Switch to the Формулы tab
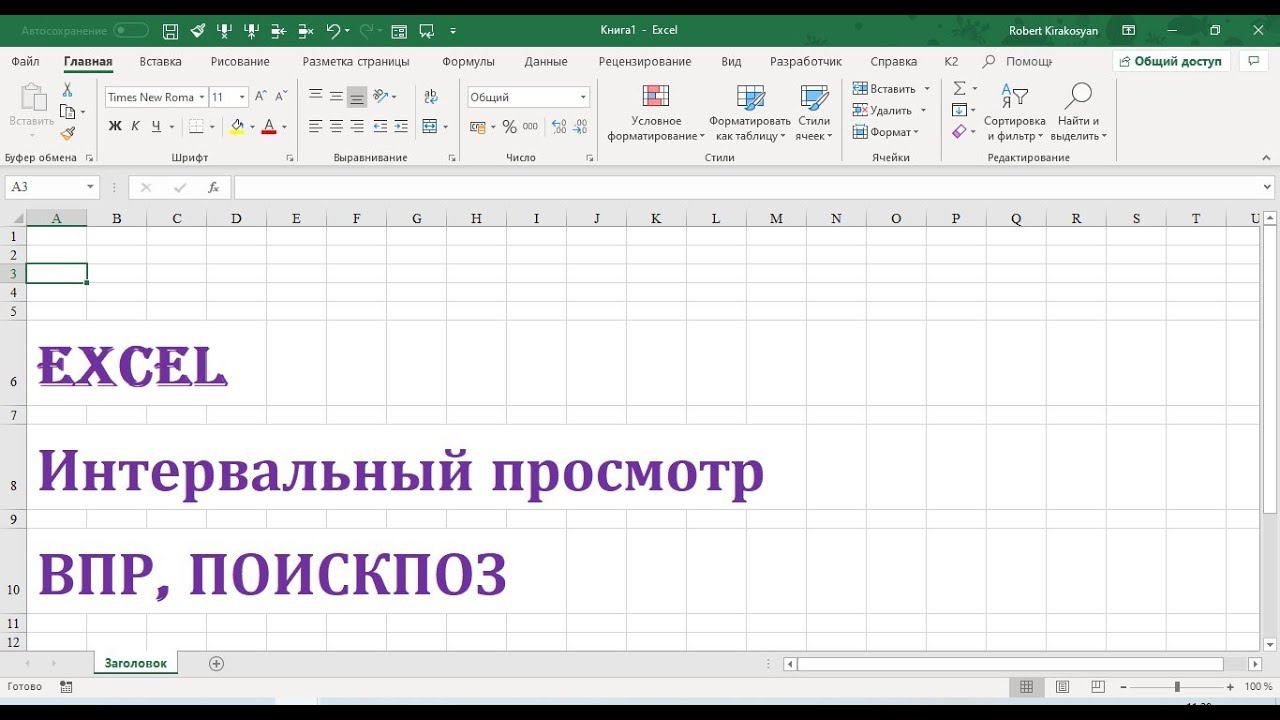Viewport: 1280px width, 720px height. 468,61
